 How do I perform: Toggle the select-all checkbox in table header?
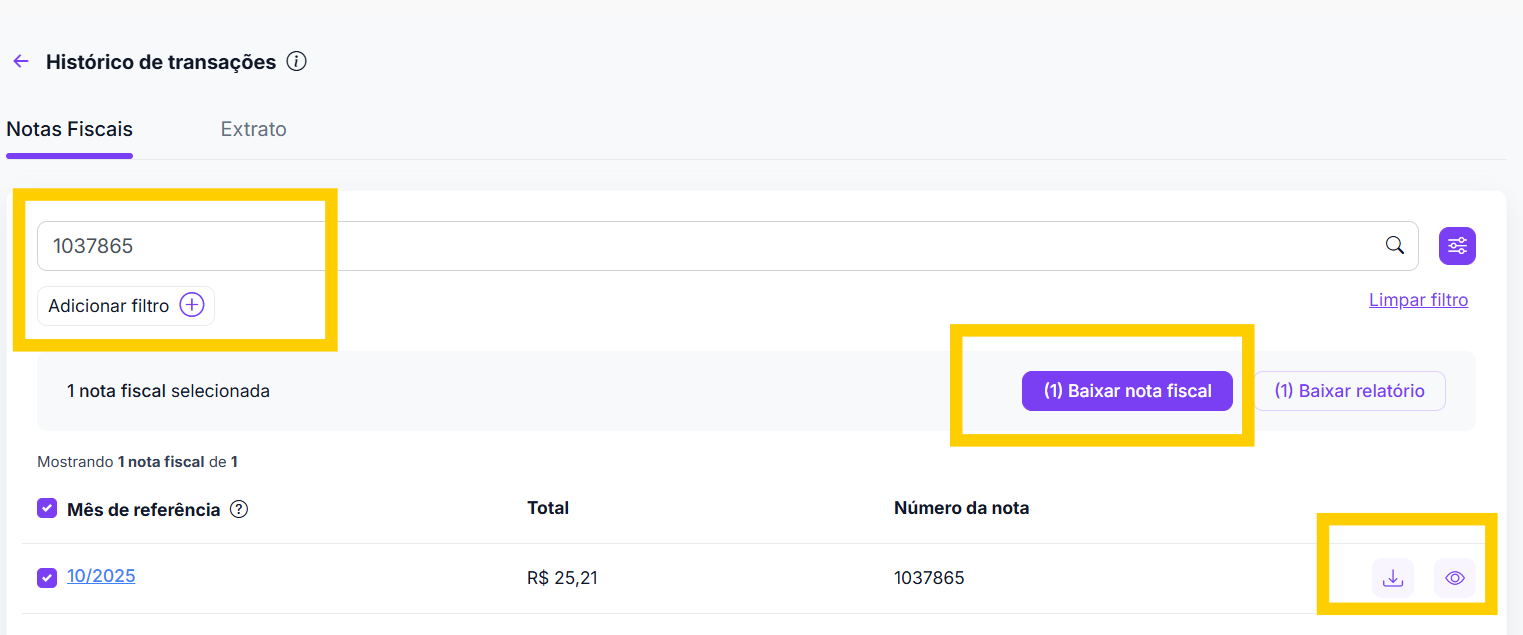coord(47,509)
